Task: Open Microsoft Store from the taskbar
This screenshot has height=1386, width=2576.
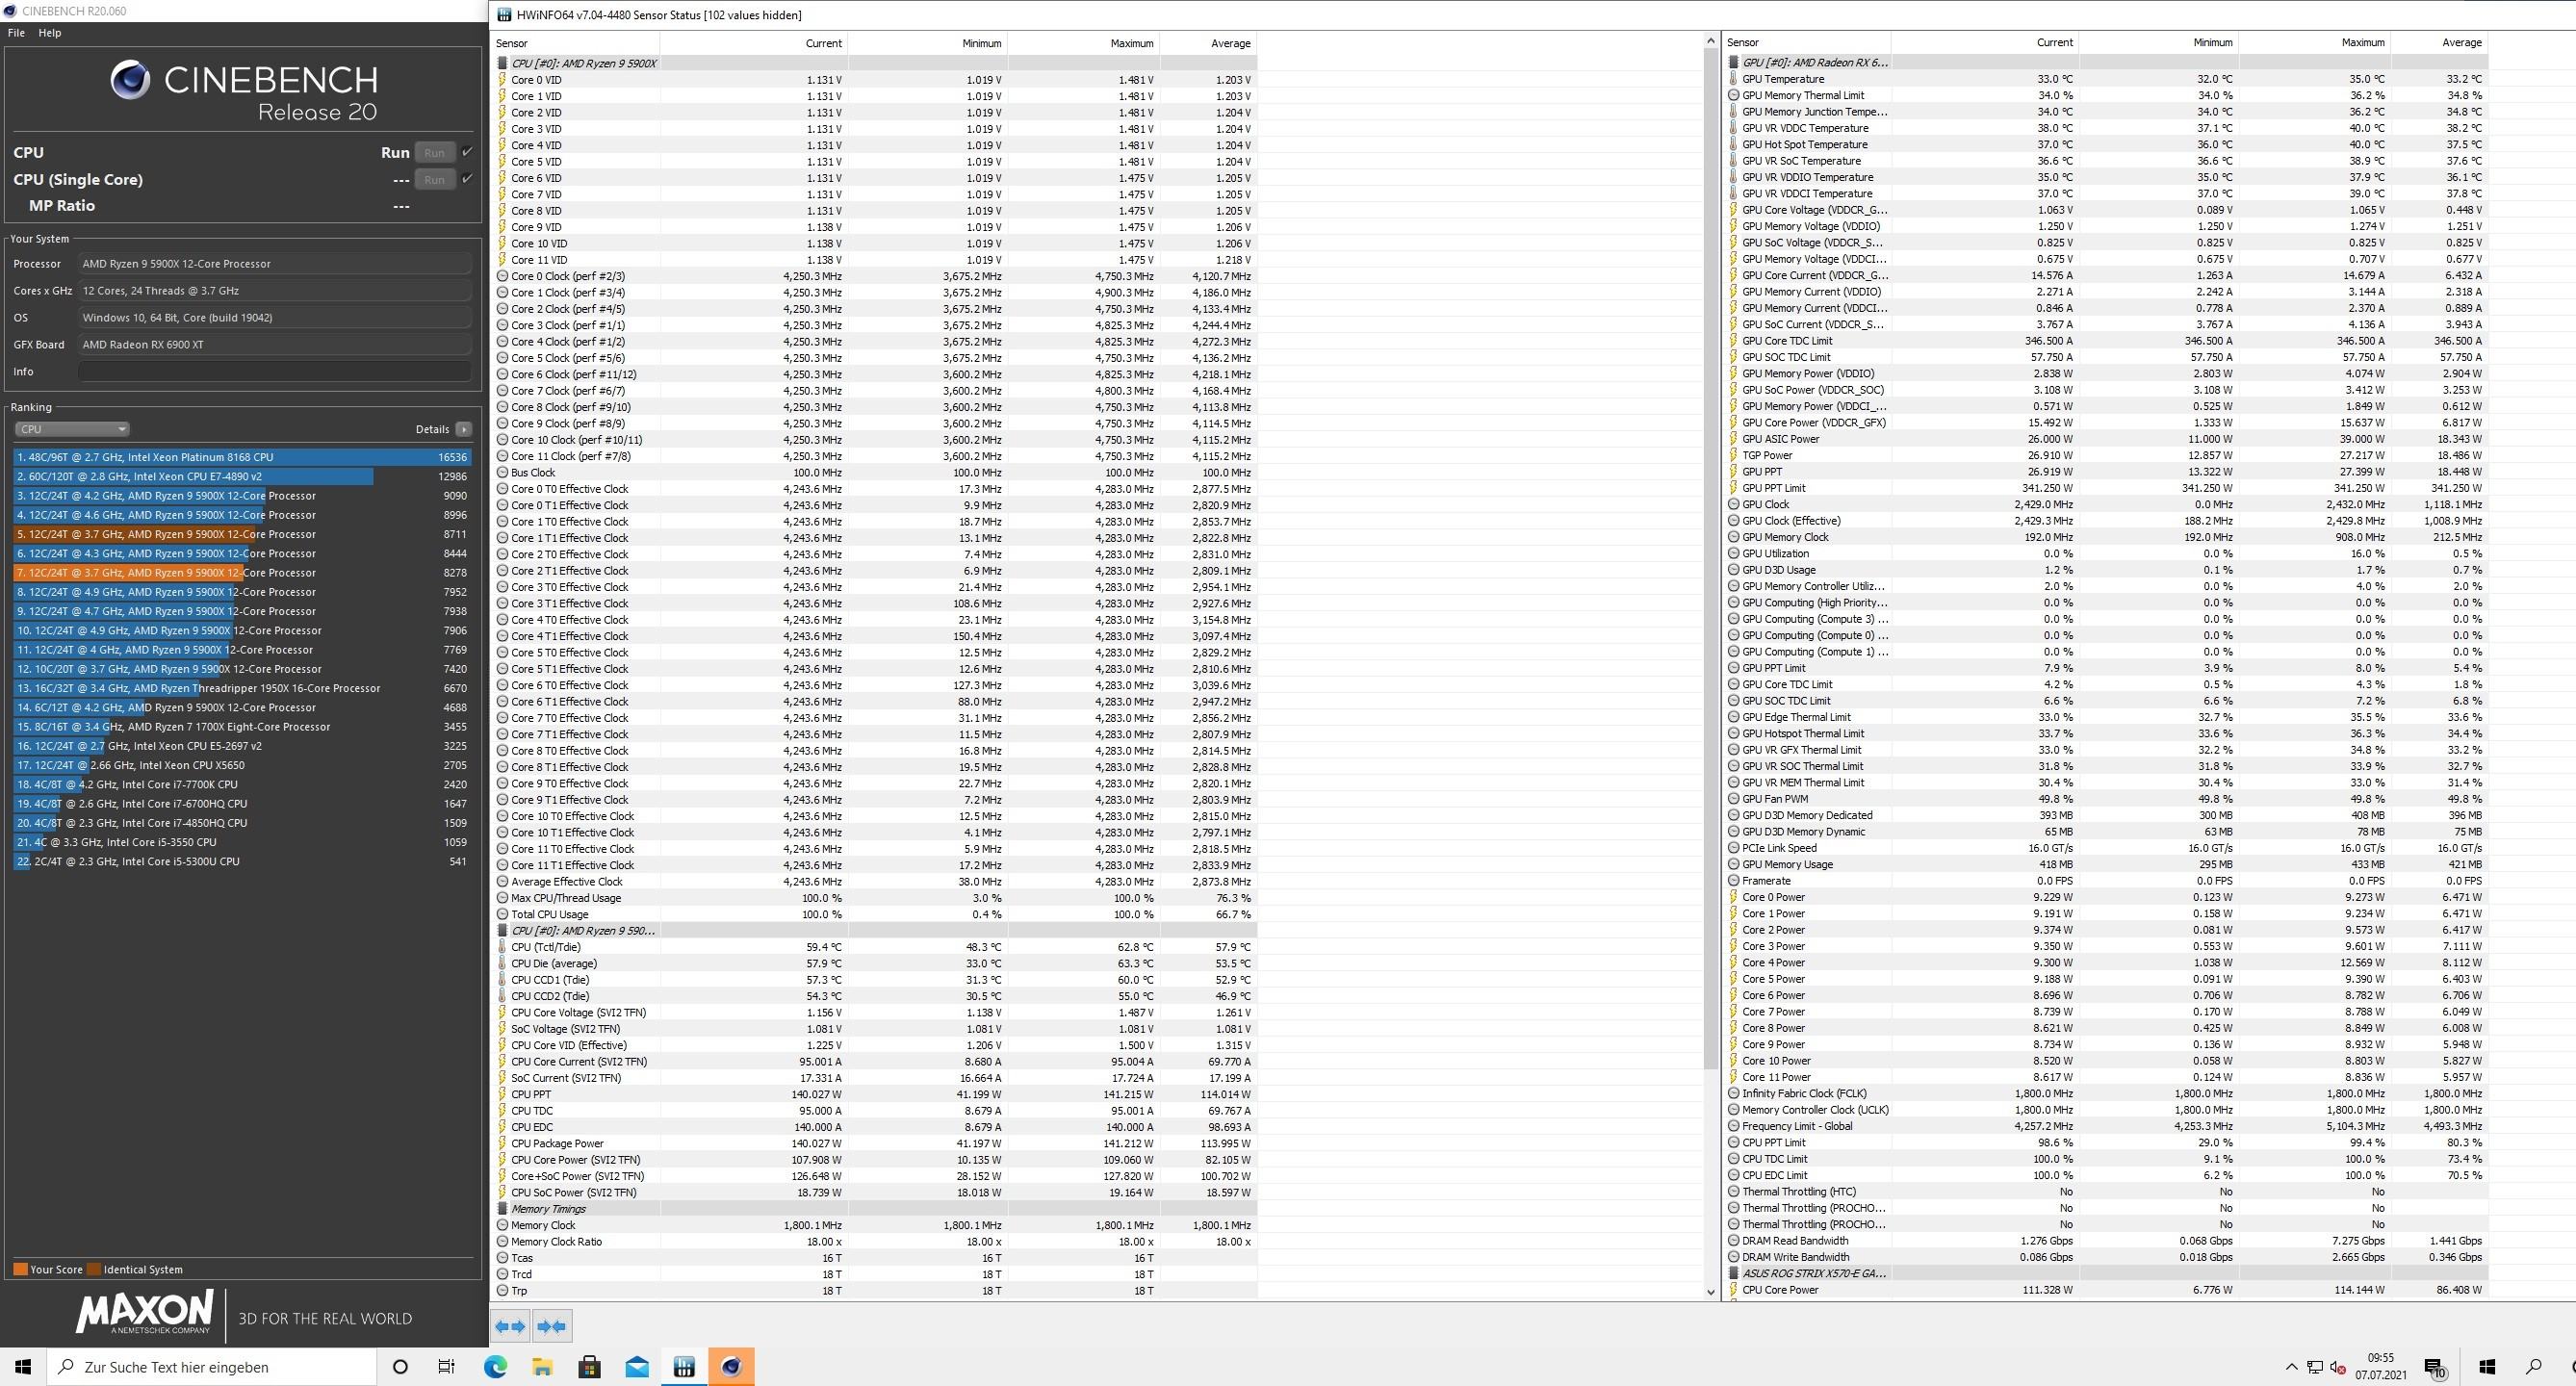Action: pos(589,1366)
